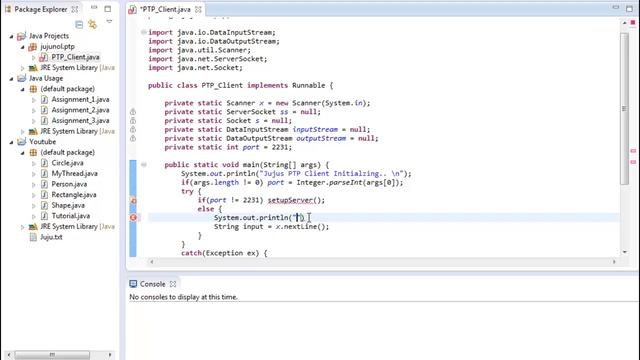The width and height of the screenshot is (640, 360).
Task: Close the Package Explorer tab
Action: click(75, 9)
